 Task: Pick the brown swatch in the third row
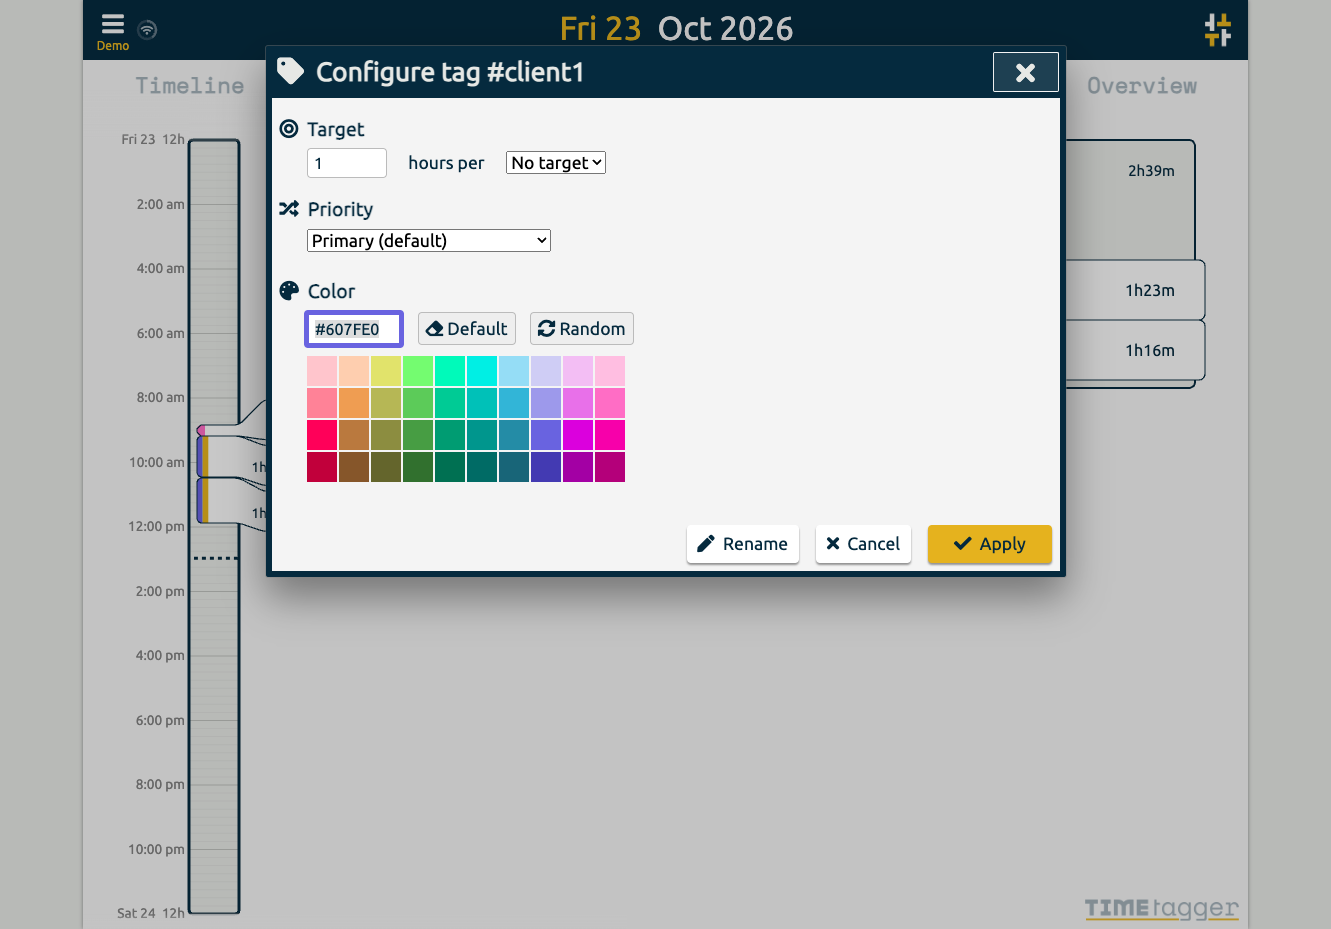pyautogui.click(x=354, y=435)
